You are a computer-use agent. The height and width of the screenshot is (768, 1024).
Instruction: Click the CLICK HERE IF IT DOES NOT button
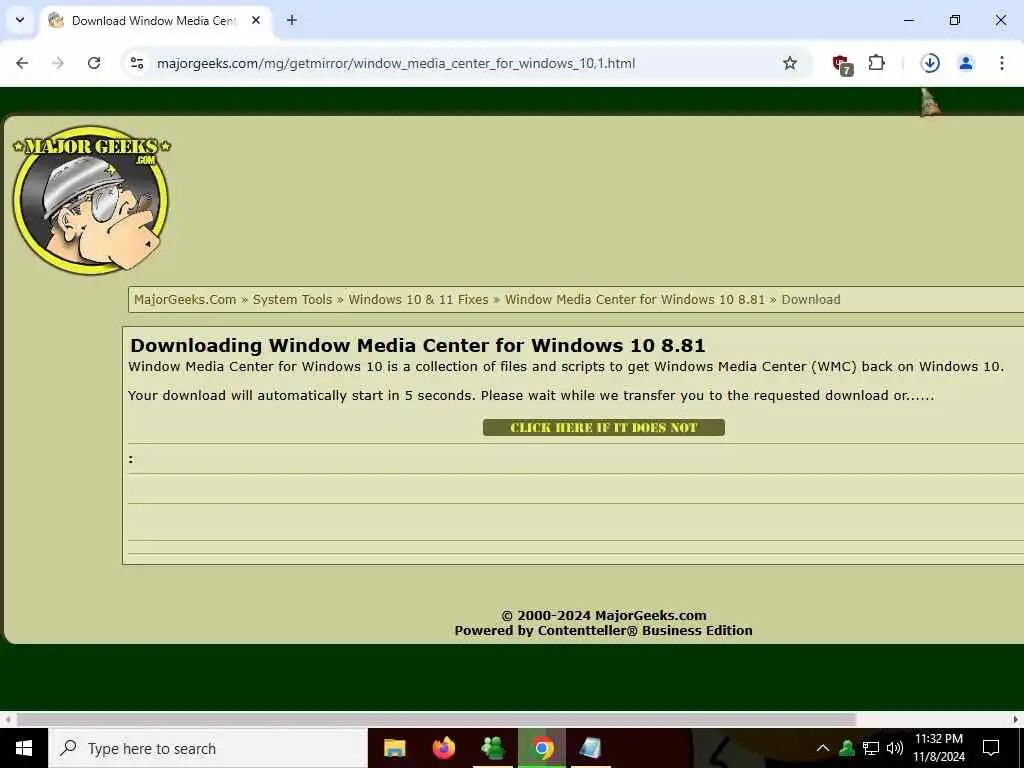[604, 428]
